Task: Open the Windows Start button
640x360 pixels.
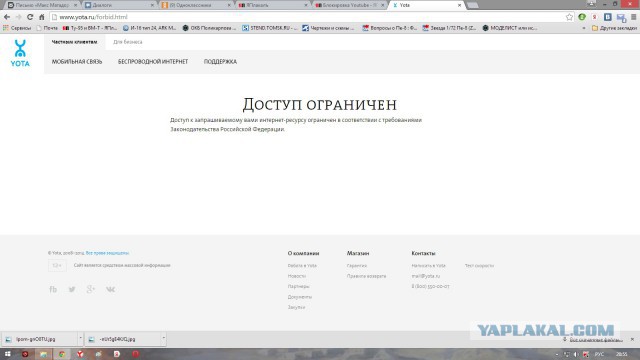Action: tap(7, 354)
